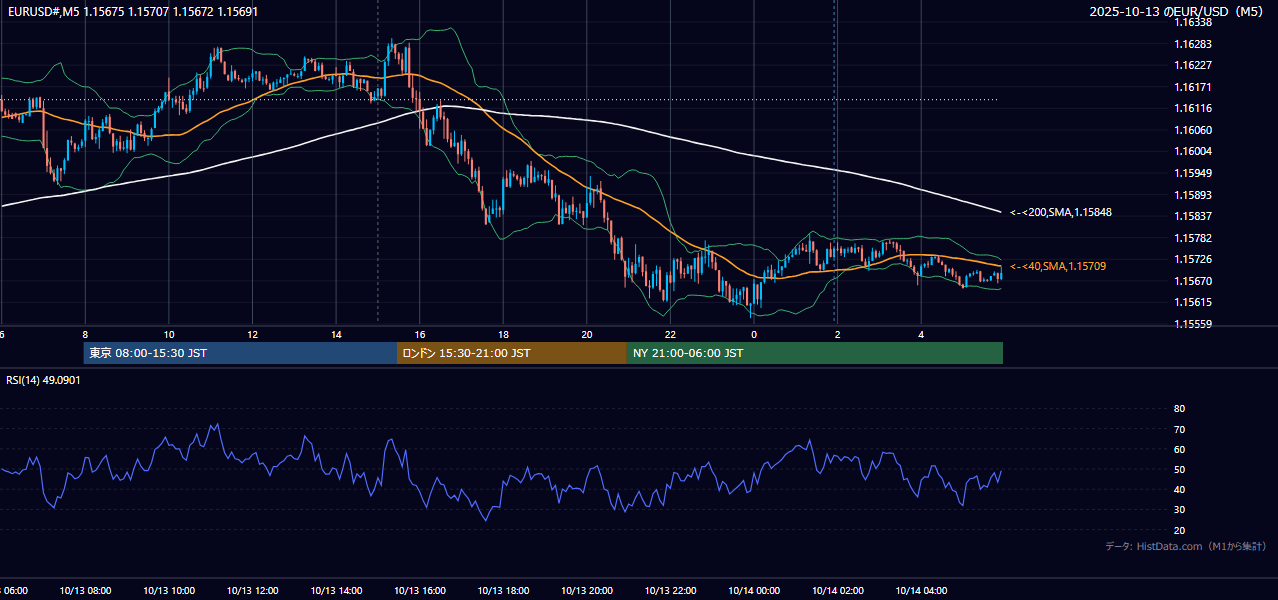1278x600 pixels.
Task: Click RSI scale value 20
Action: tap(1179, 530)
